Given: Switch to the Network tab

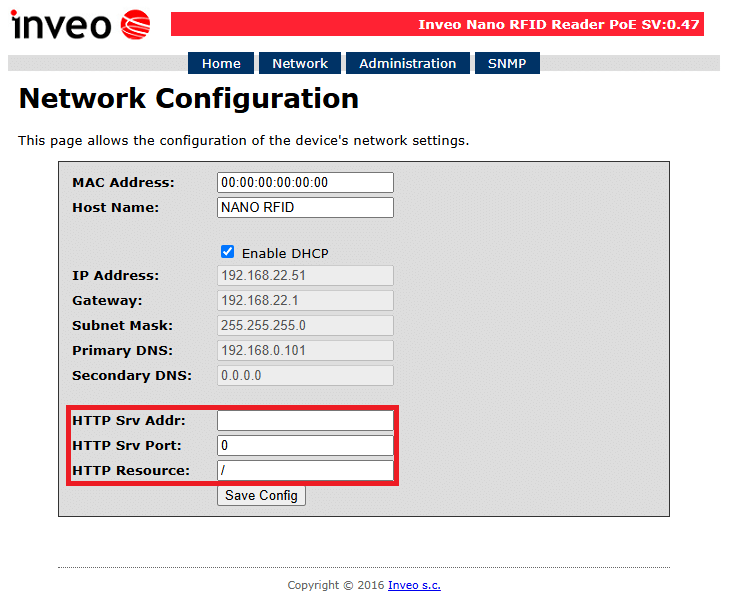Looking at the screenshot, I should [300, 63].
